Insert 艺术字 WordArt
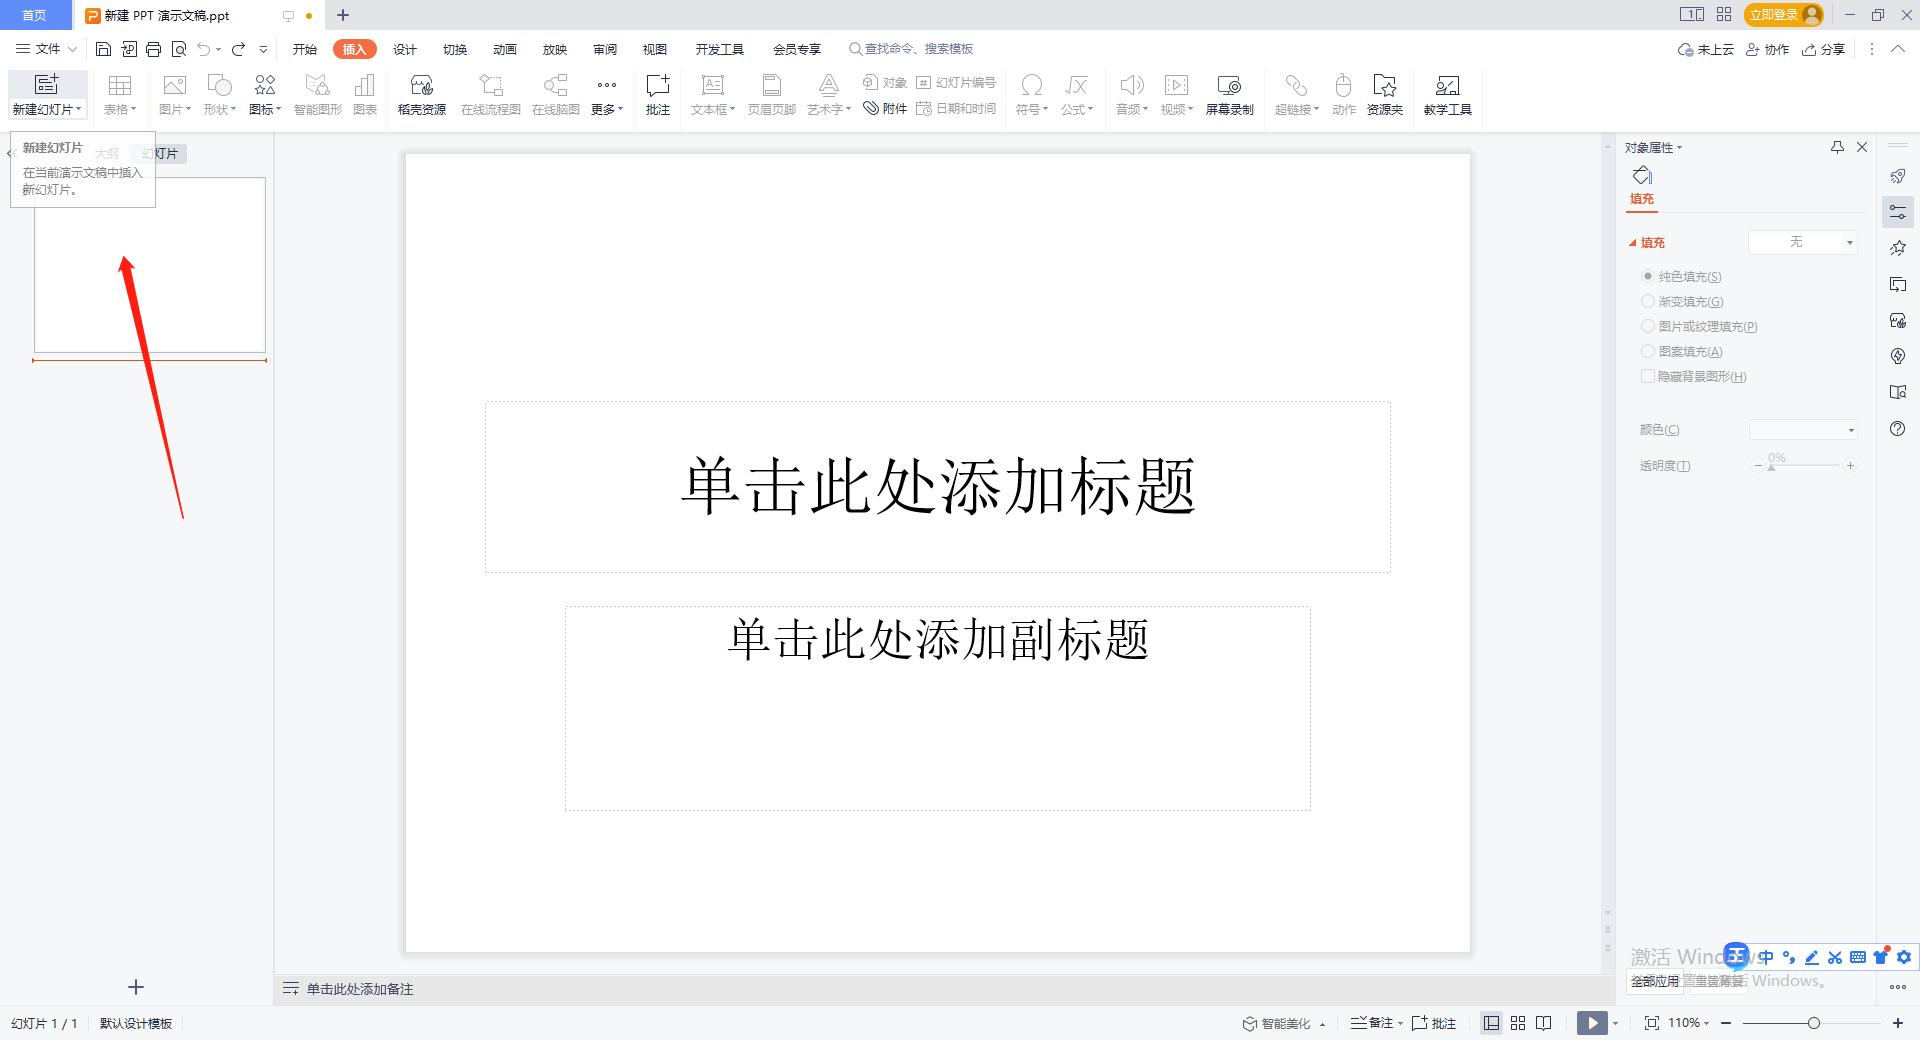 pyautogui.click(x=826, y=95)
